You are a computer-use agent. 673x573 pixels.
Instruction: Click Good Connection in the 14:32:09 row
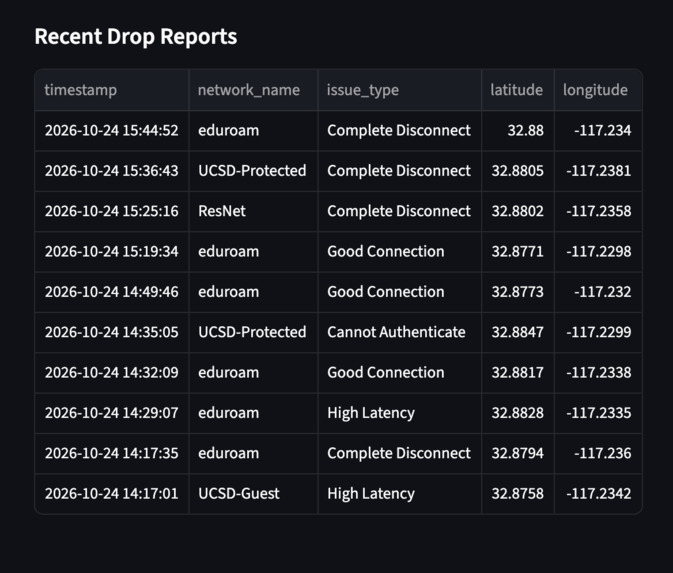point(400,373)
